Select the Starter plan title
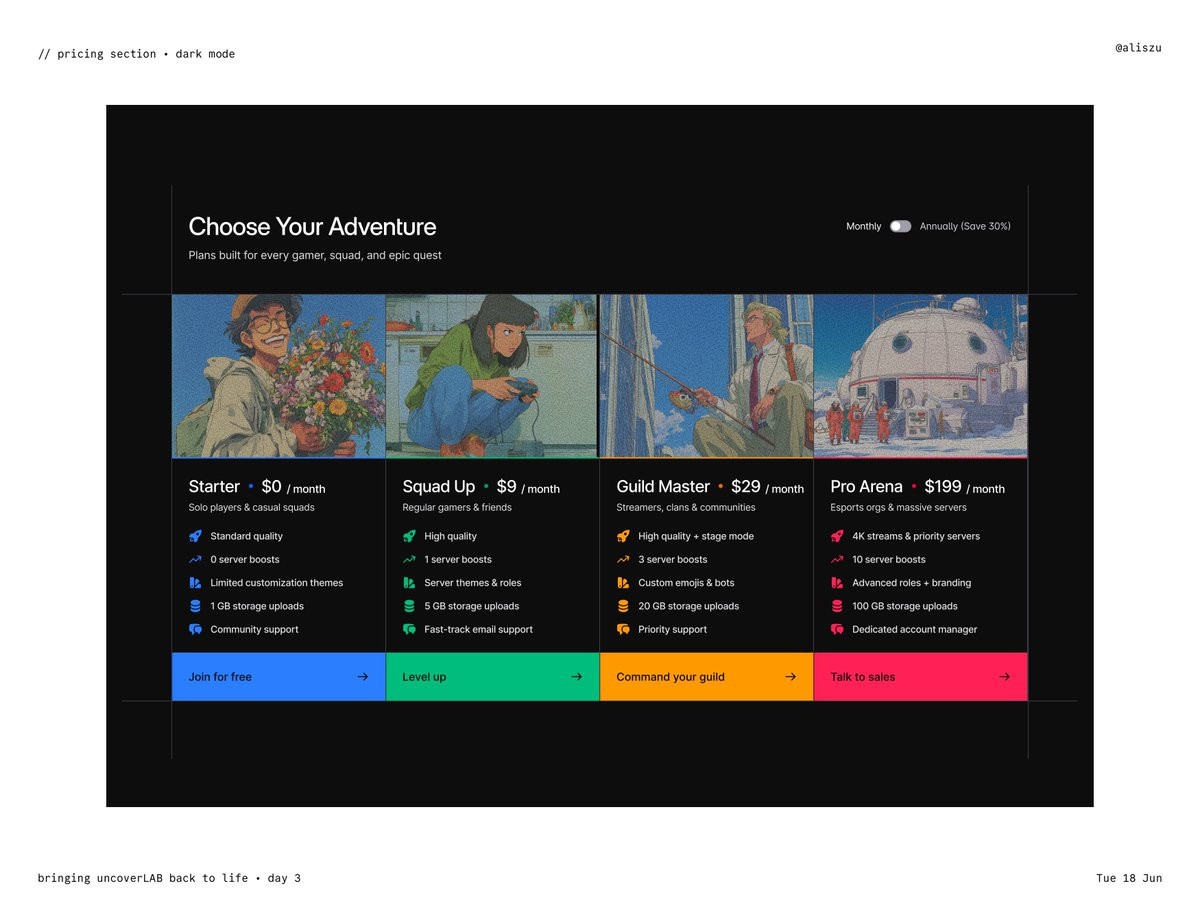Viewport: 1200px width, 912px height. (214, 487)
